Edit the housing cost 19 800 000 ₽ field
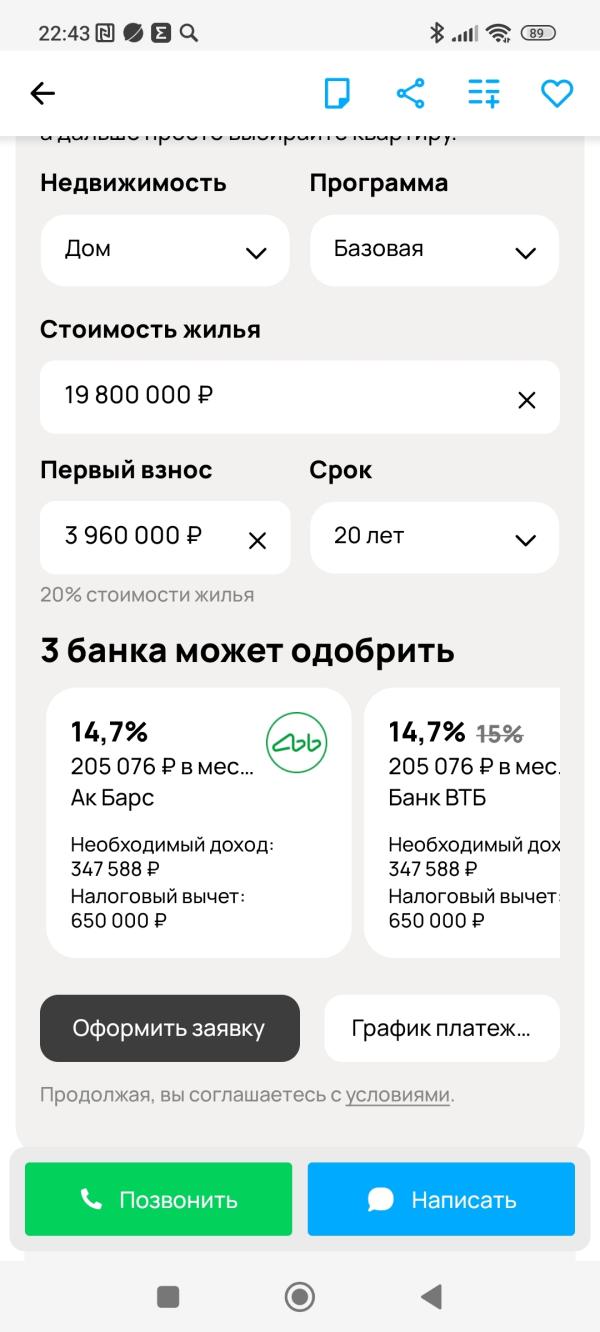The image size is (600, 1332). pyautogui.click(x=300, y=397)
